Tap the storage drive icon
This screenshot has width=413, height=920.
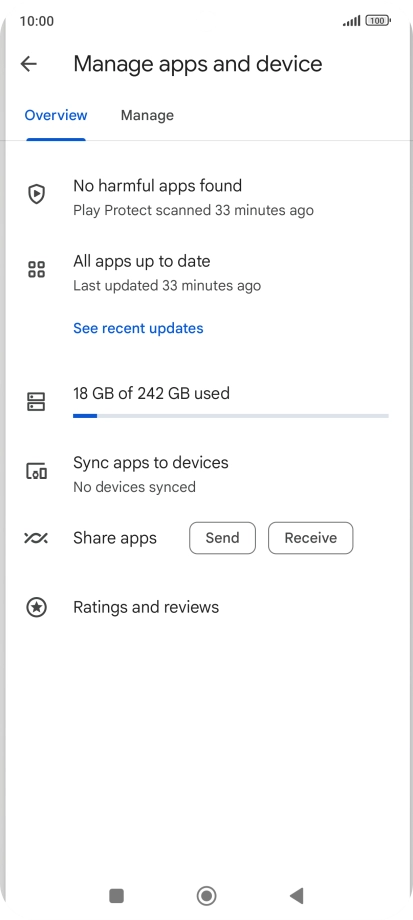(x=36, y=402)
